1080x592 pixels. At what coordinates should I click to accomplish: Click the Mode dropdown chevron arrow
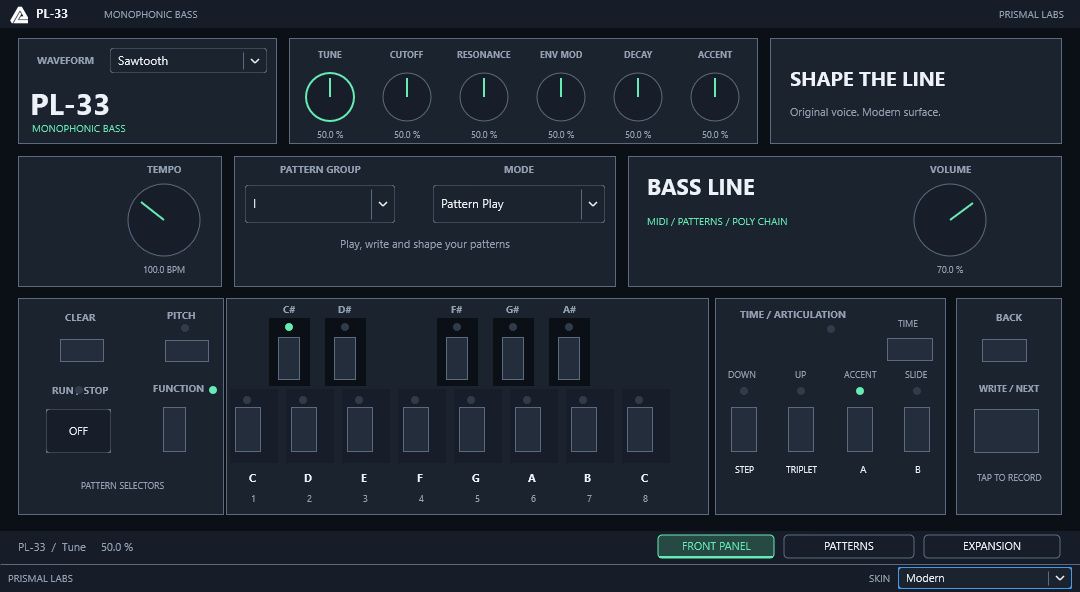coord(593,204)
